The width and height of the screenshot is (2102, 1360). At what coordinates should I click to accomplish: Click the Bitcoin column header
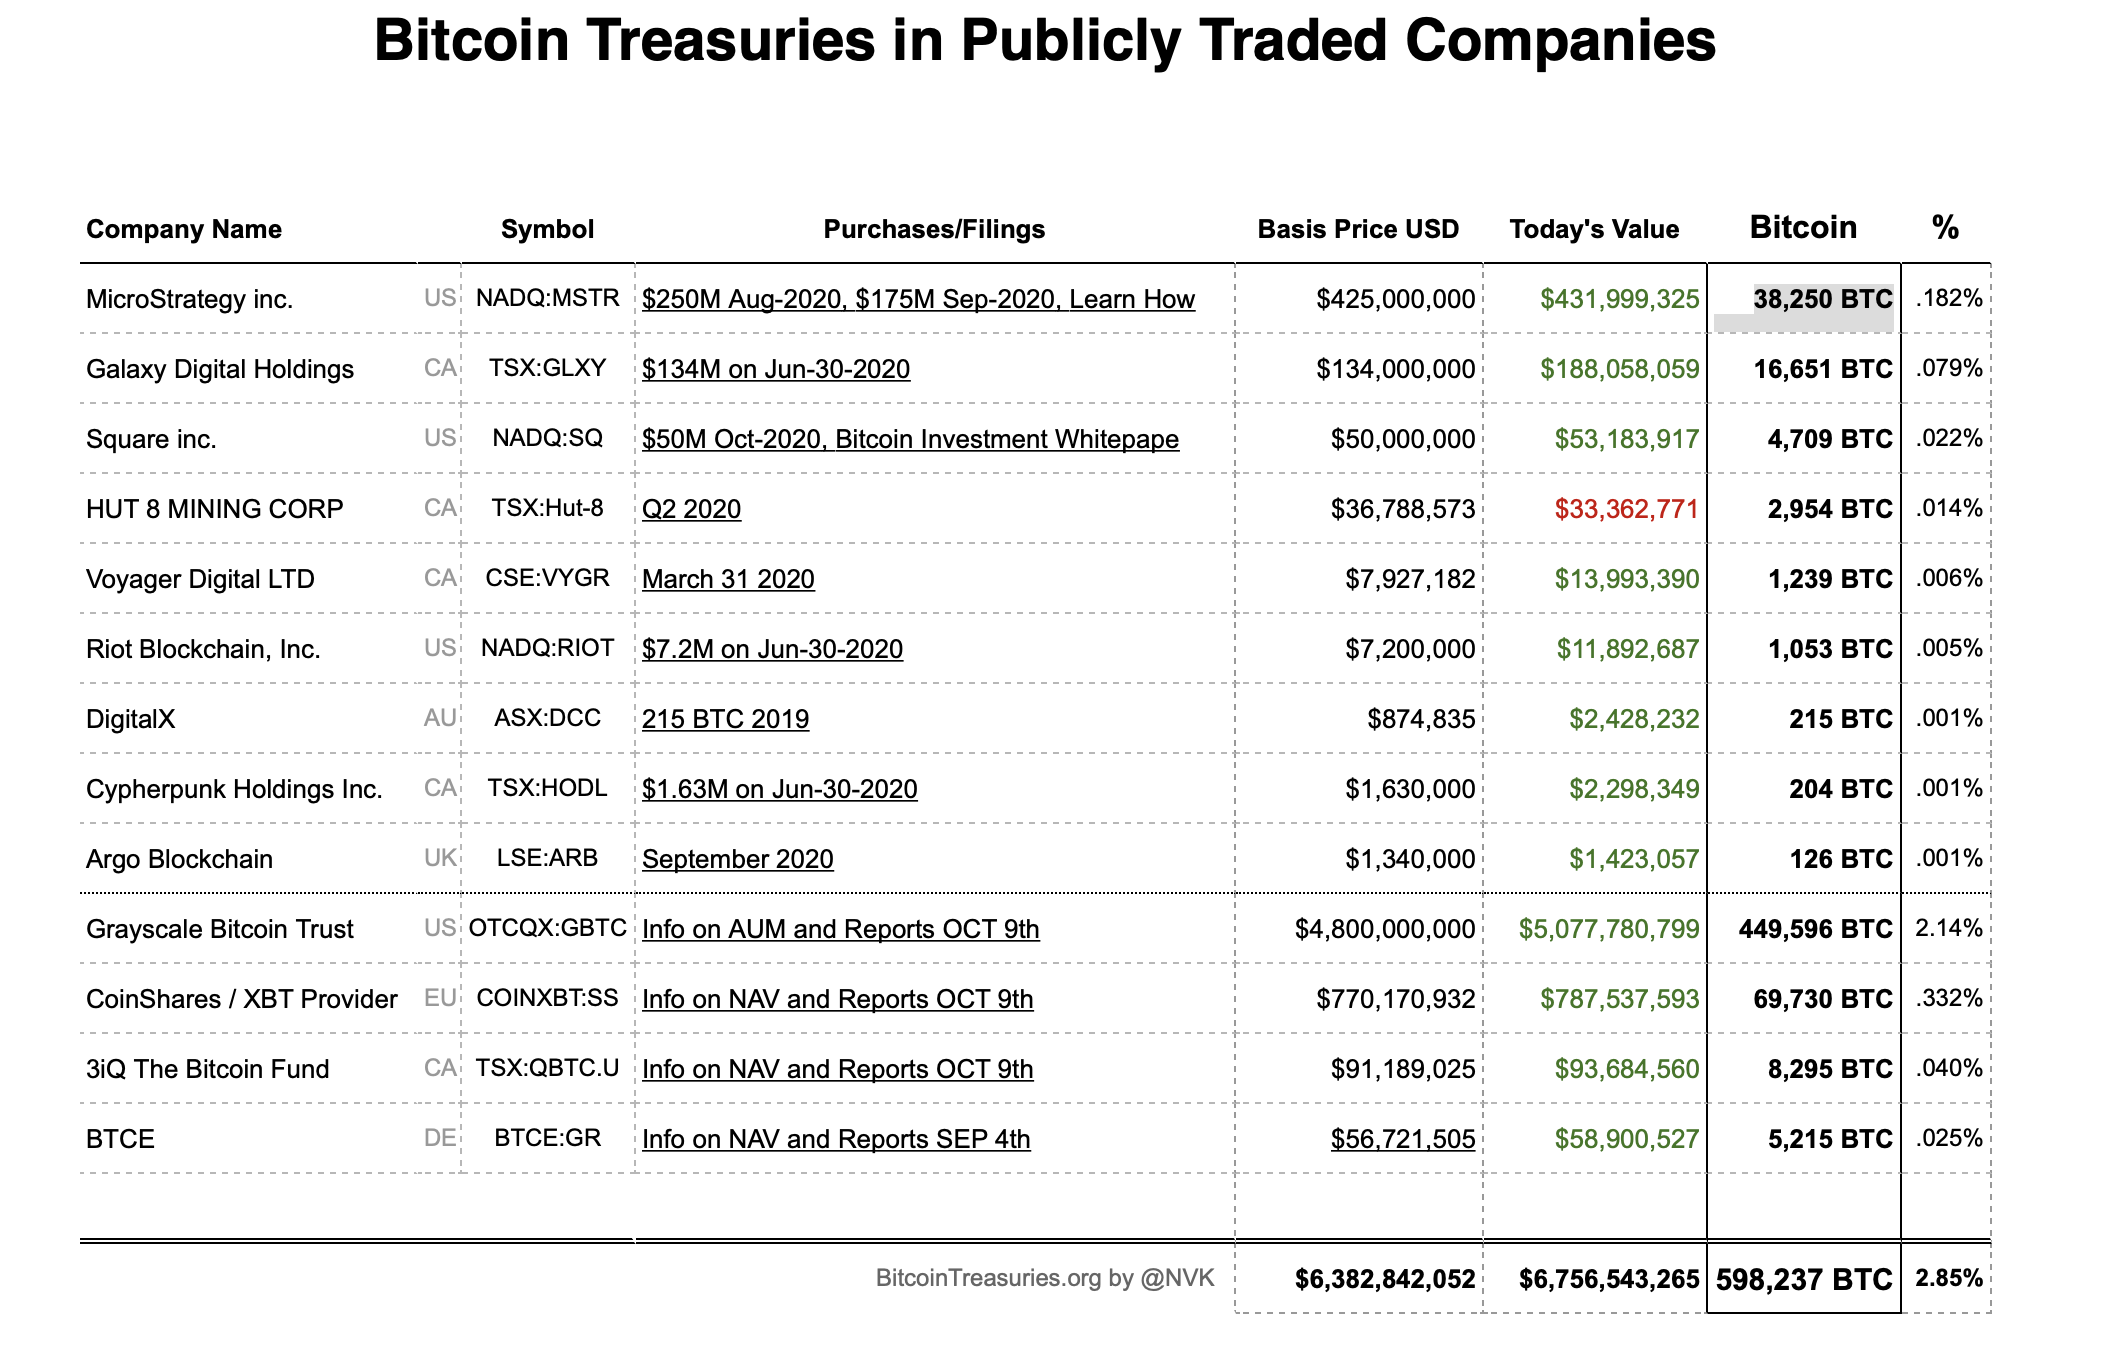[x=1803, y=227]
